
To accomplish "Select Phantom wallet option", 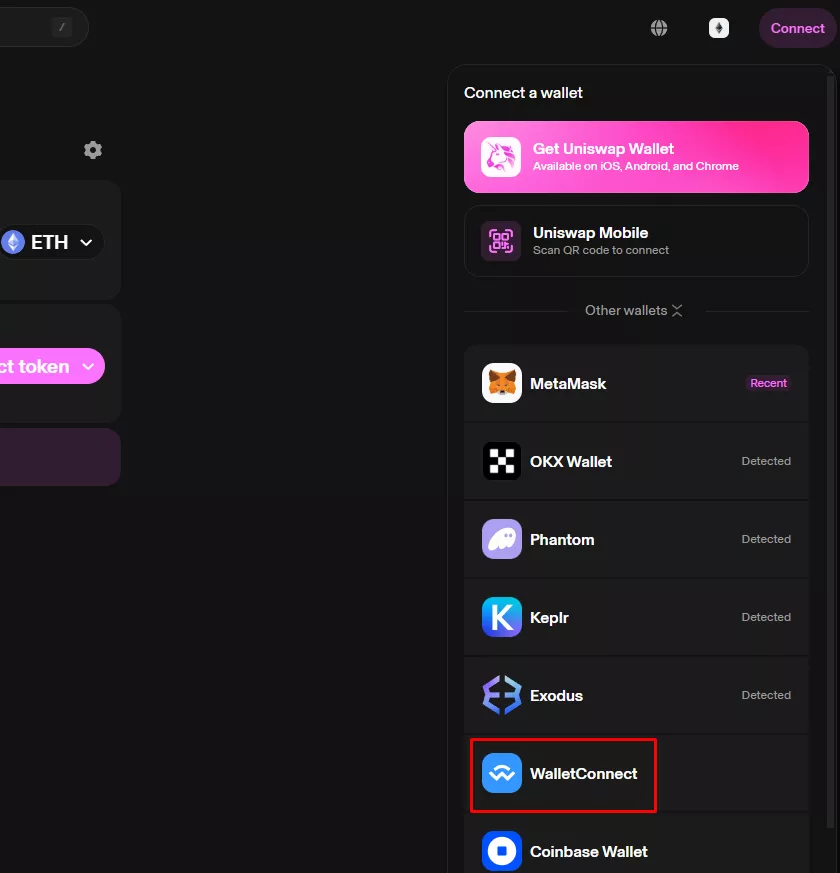I will coord(636,539).
